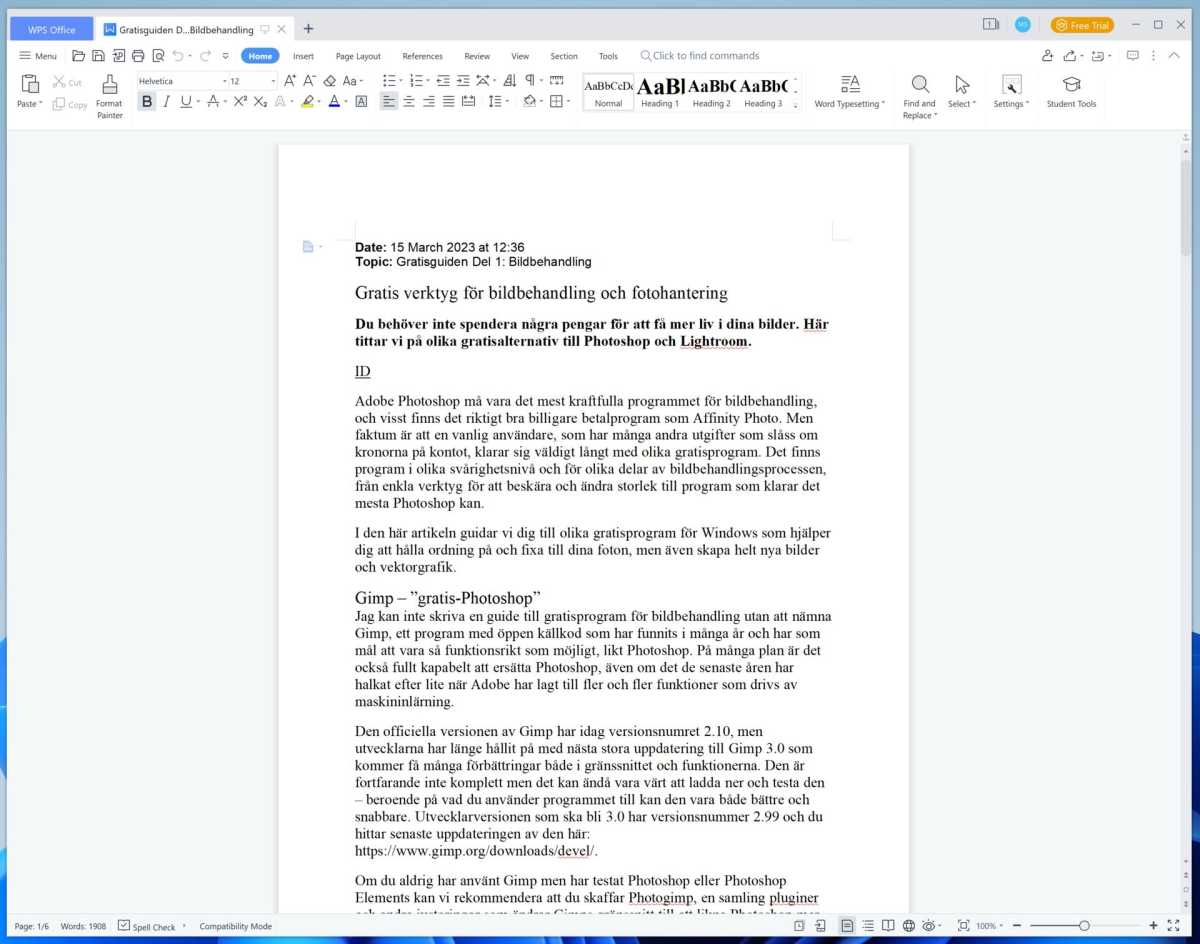
Task: Expand line spacing options
Action: 507,101
